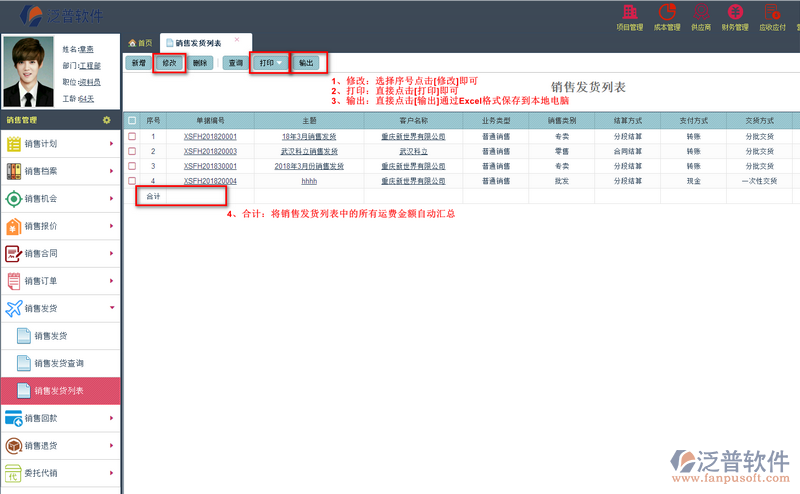Image resolution: width=800 pixels, height=494 pixels.
Task: Click the 销售退货 package icon
Action: tap(14, 446)
